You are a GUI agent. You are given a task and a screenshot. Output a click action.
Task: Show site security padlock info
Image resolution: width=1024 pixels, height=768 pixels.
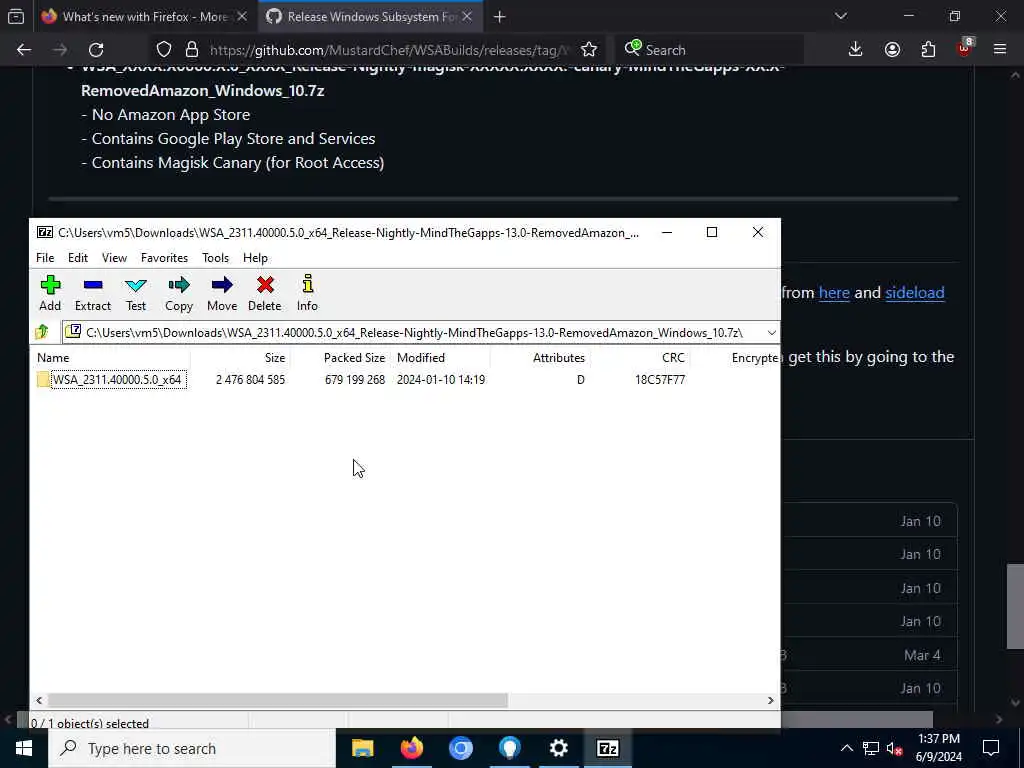pos(191,50)
